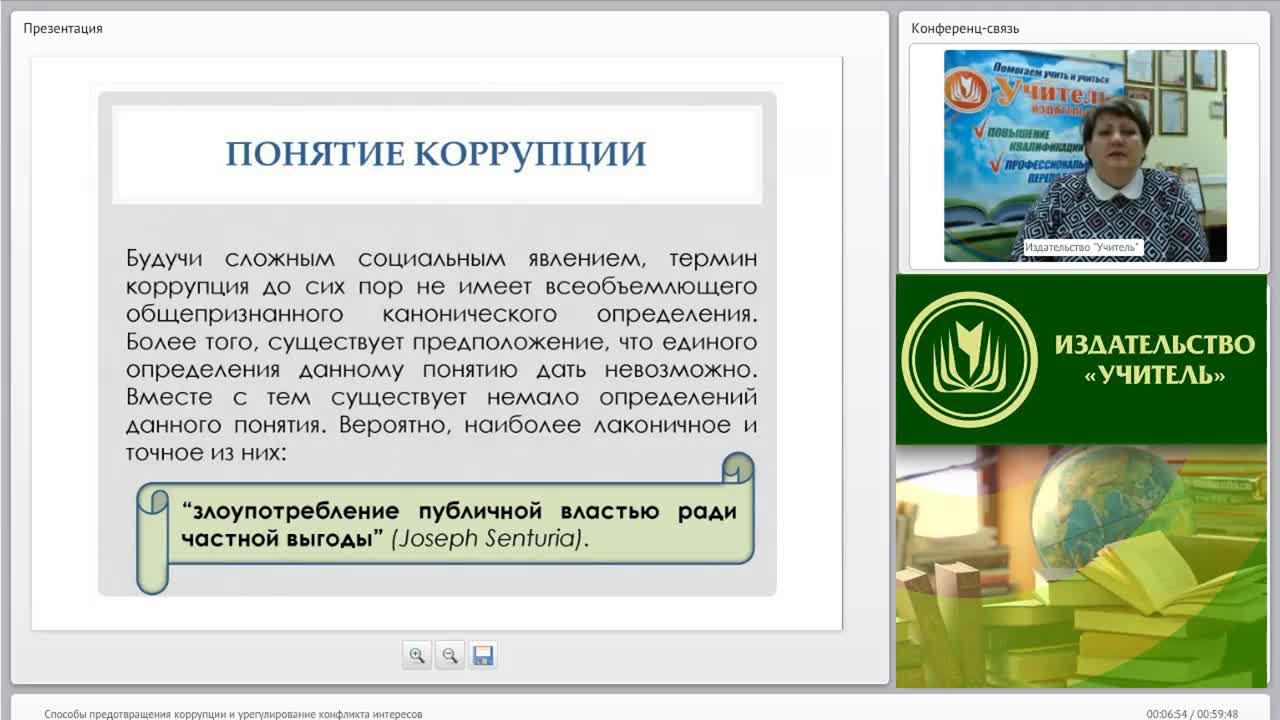Select the Конференц-связь panel title
Viewport: 1280px width, 720px height.
pos(965,28)
